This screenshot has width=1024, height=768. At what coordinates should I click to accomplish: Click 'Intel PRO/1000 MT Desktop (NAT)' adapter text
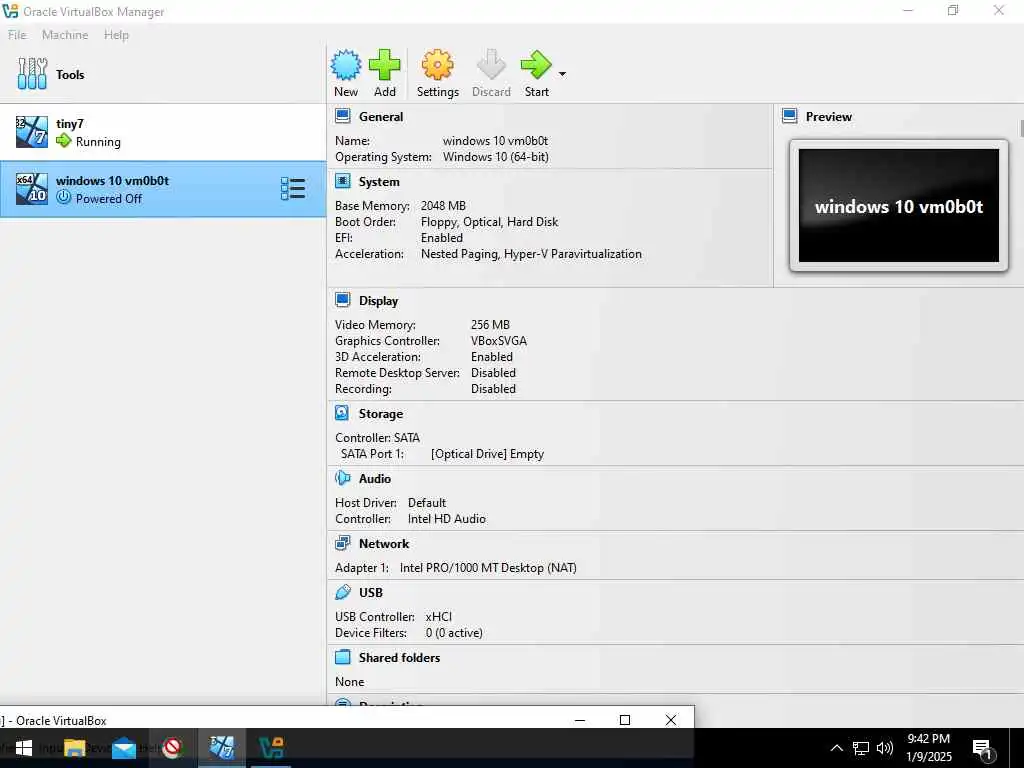[x=488, y=568]
